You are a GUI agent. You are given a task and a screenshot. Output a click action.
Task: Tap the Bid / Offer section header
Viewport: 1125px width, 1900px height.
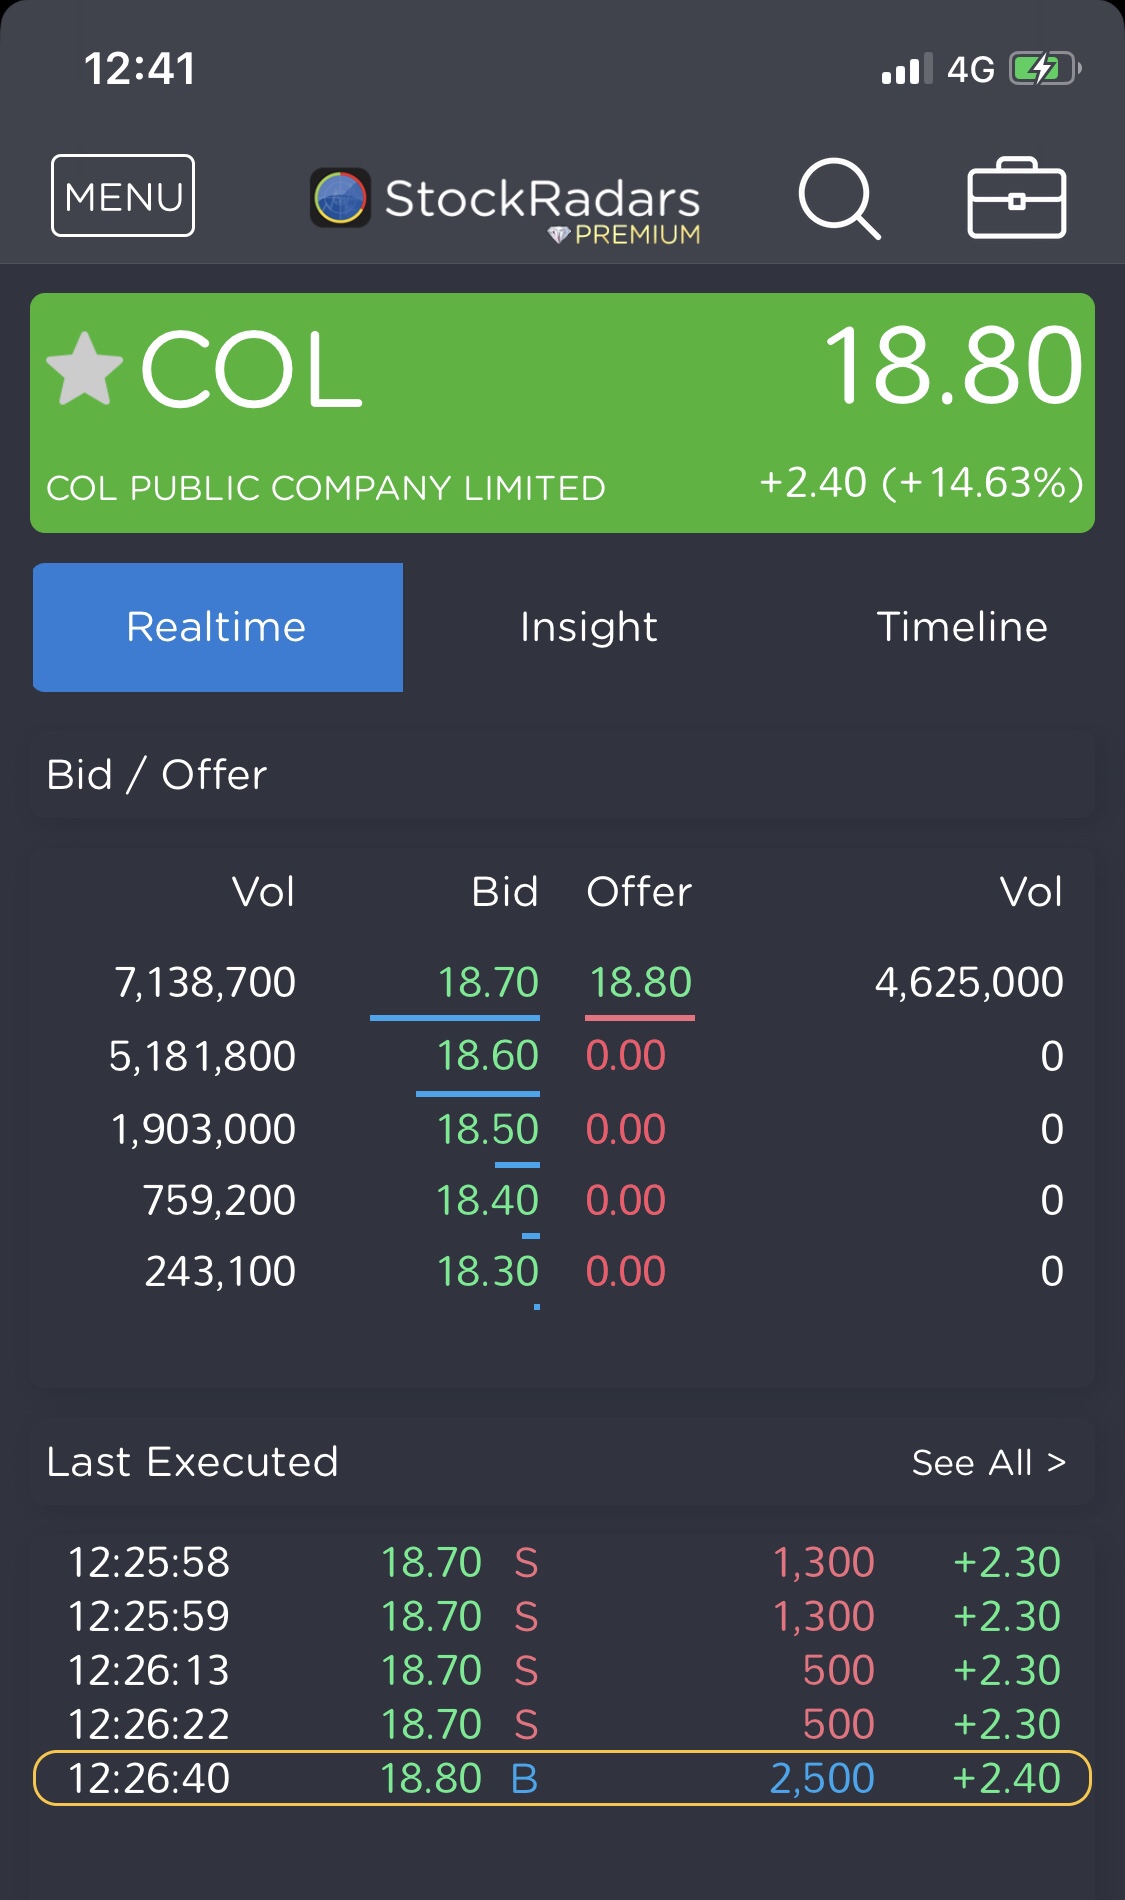click(x=157, y=775)
